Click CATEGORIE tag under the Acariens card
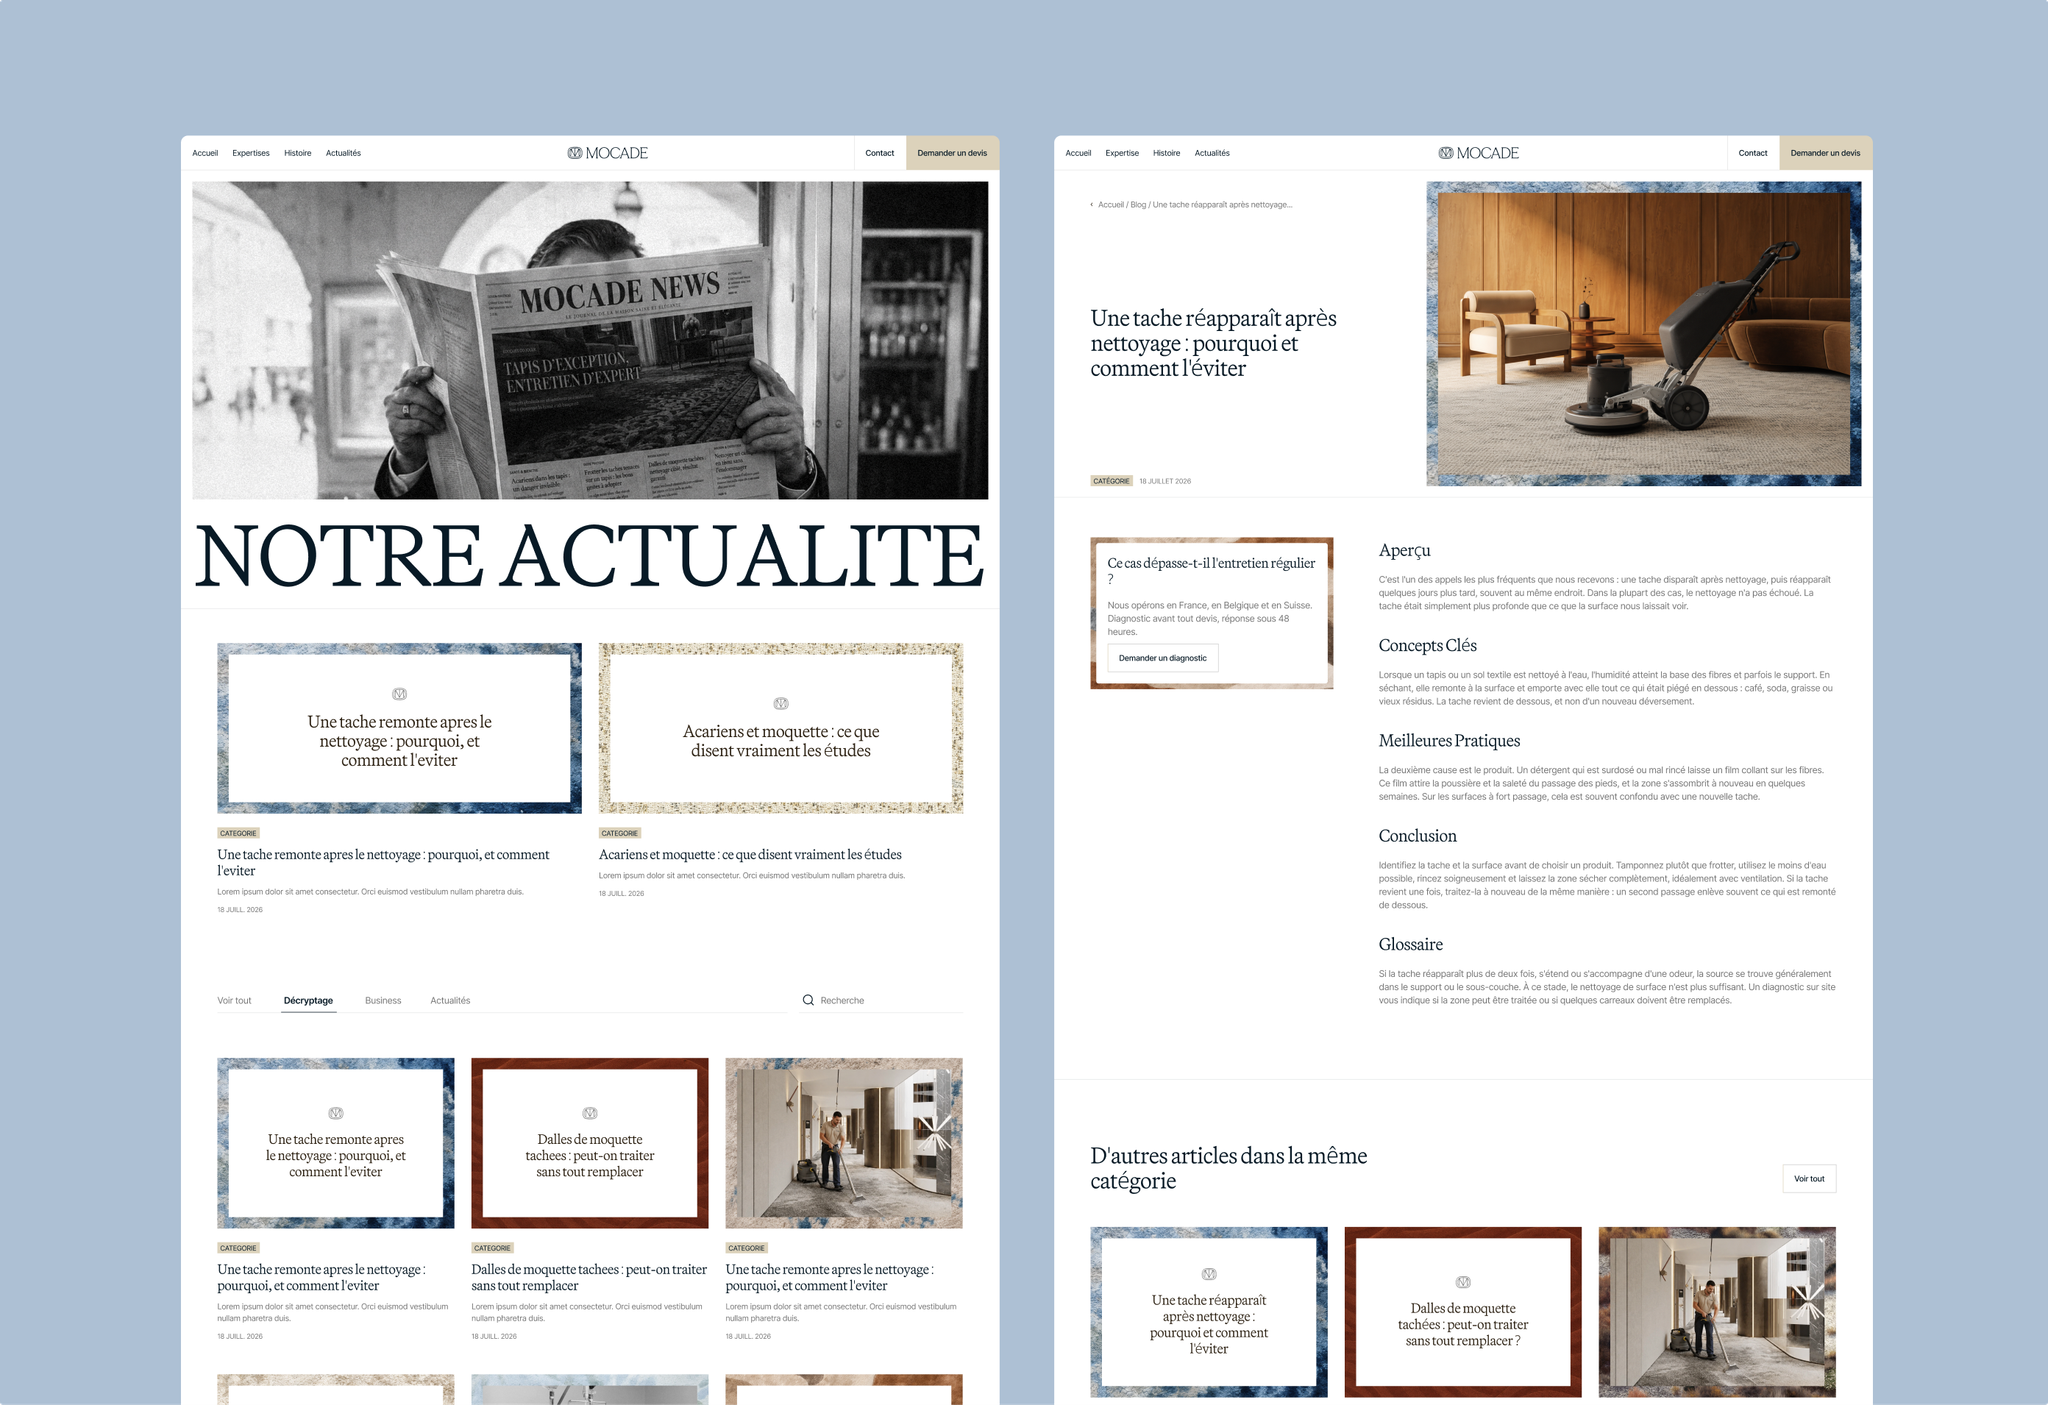 click(x=620, y=833)
